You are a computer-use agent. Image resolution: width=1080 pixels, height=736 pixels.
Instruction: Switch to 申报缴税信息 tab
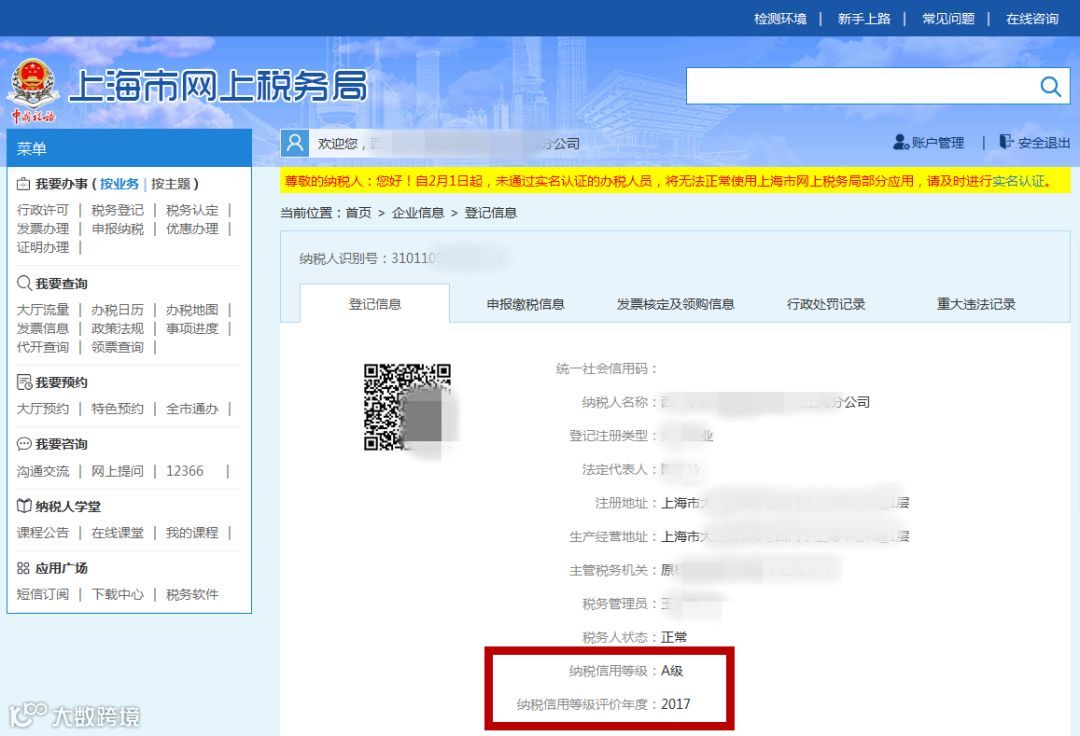tap(526, 304)
